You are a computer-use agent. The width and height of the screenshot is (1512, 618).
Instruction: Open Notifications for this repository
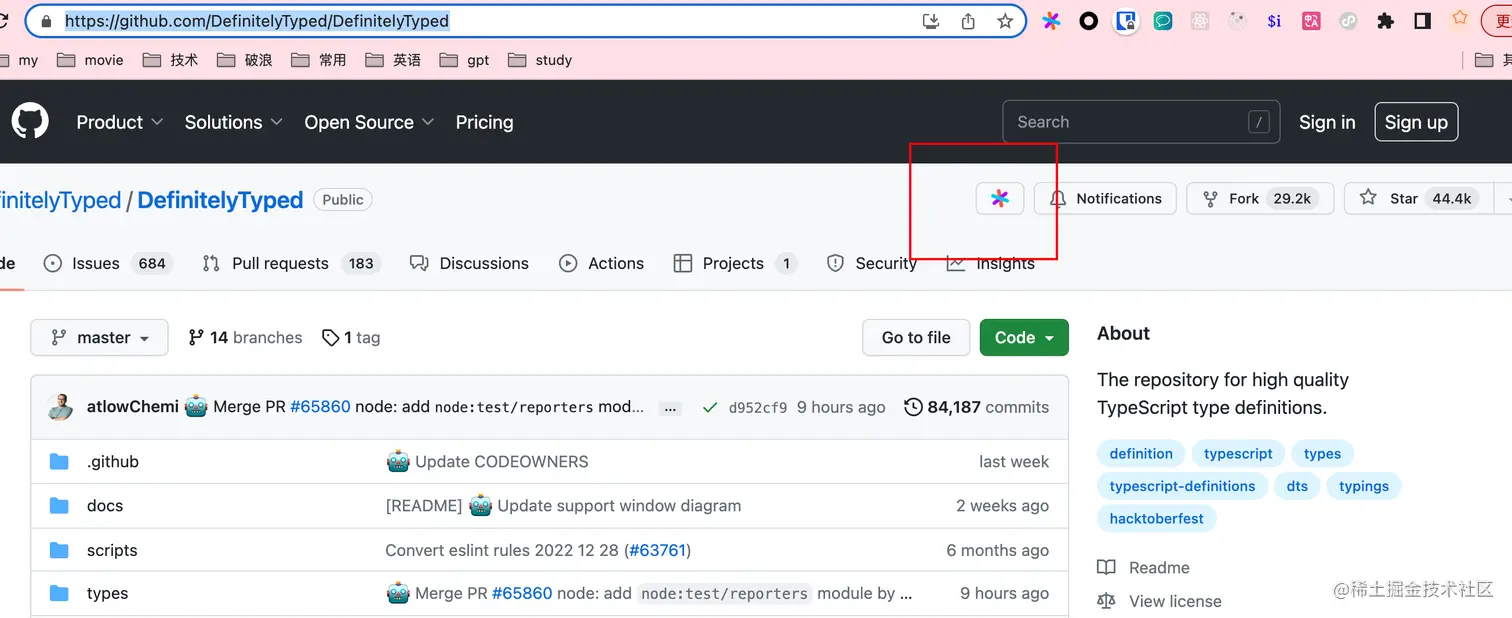click(x=1105, y=198)
